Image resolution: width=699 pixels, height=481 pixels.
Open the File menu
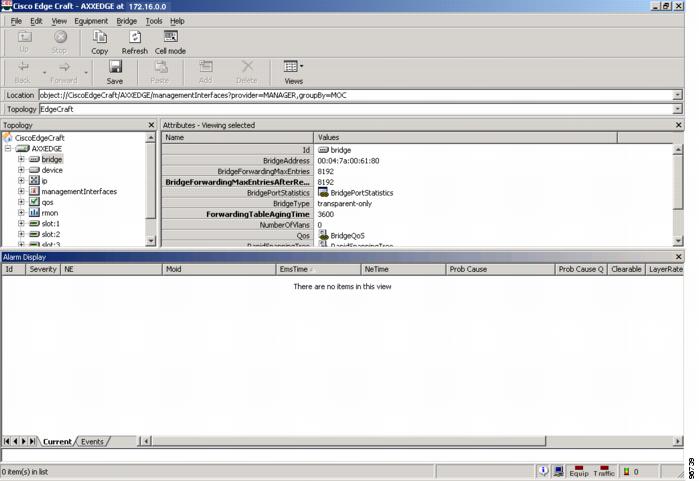pos(16,21)
